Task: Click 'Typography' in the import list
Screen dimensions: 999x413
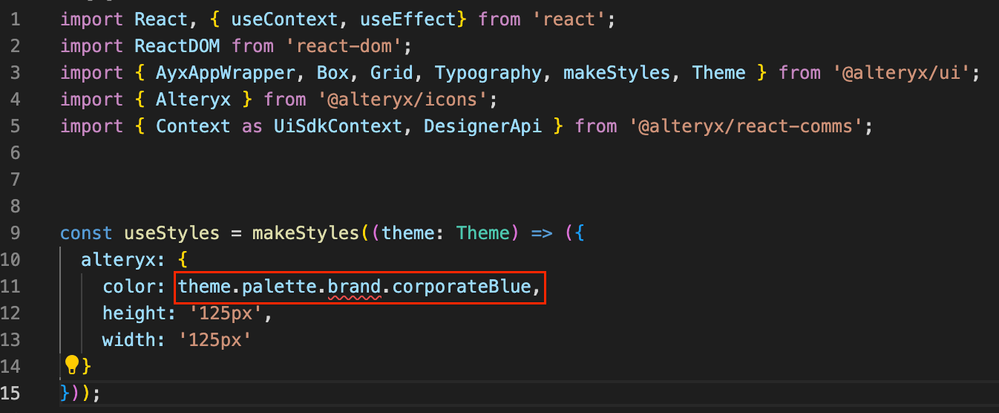Action: 488,73
